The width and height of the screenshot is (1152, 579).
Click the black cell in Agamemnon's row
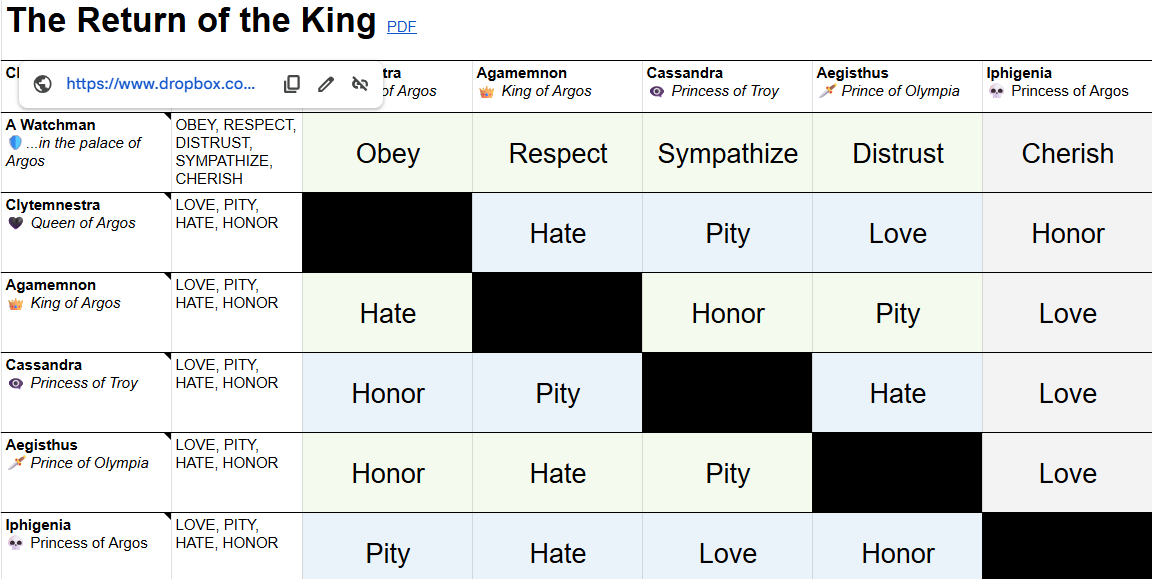click(x=557, y=313)
